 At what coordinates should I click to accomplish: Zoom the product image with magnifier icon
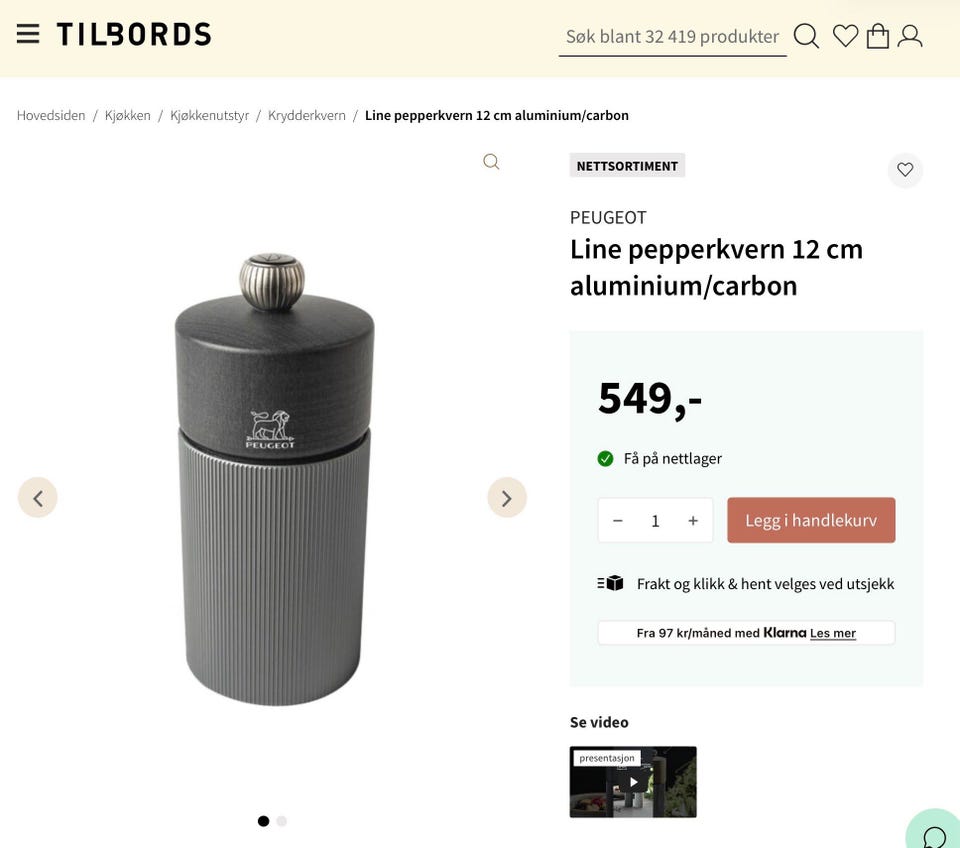click(x=490, y=161)
